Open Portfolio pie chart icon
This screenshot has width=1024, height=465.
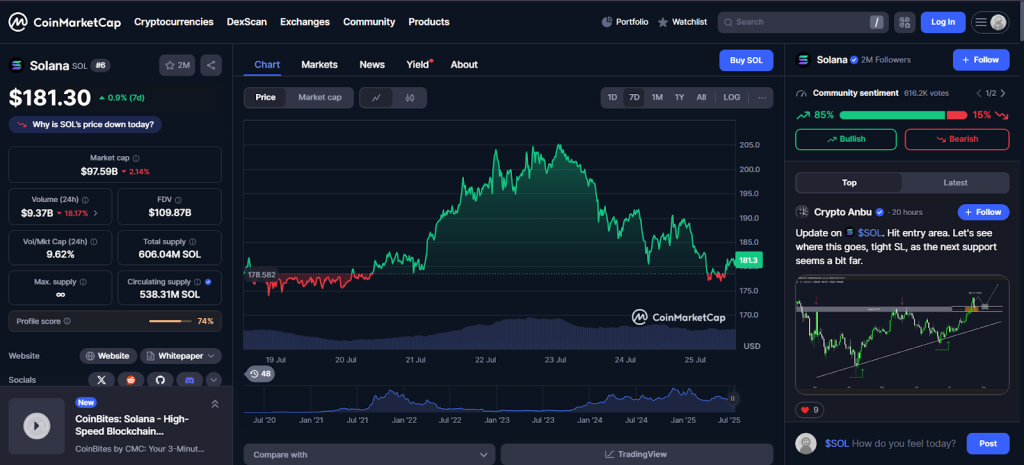pyautogui.click(x=607, y=22)
